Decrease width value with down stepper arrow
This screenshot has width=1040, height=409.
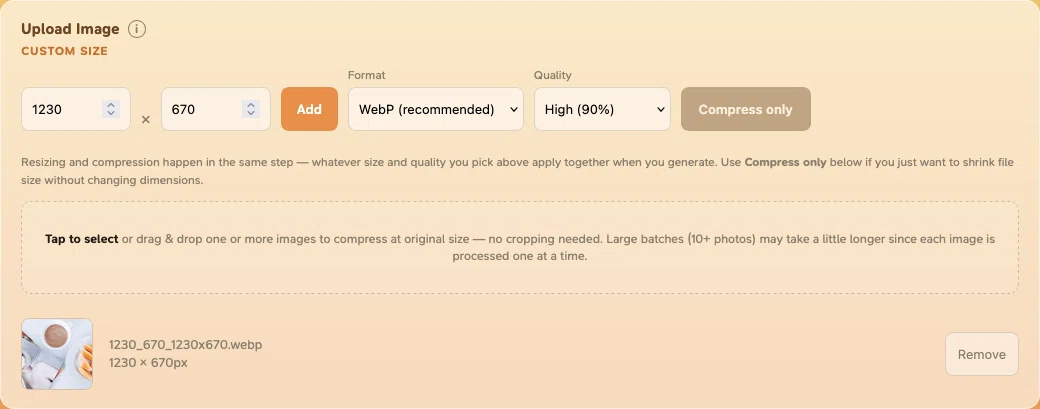pyautogui.click(x=111, y=113)
